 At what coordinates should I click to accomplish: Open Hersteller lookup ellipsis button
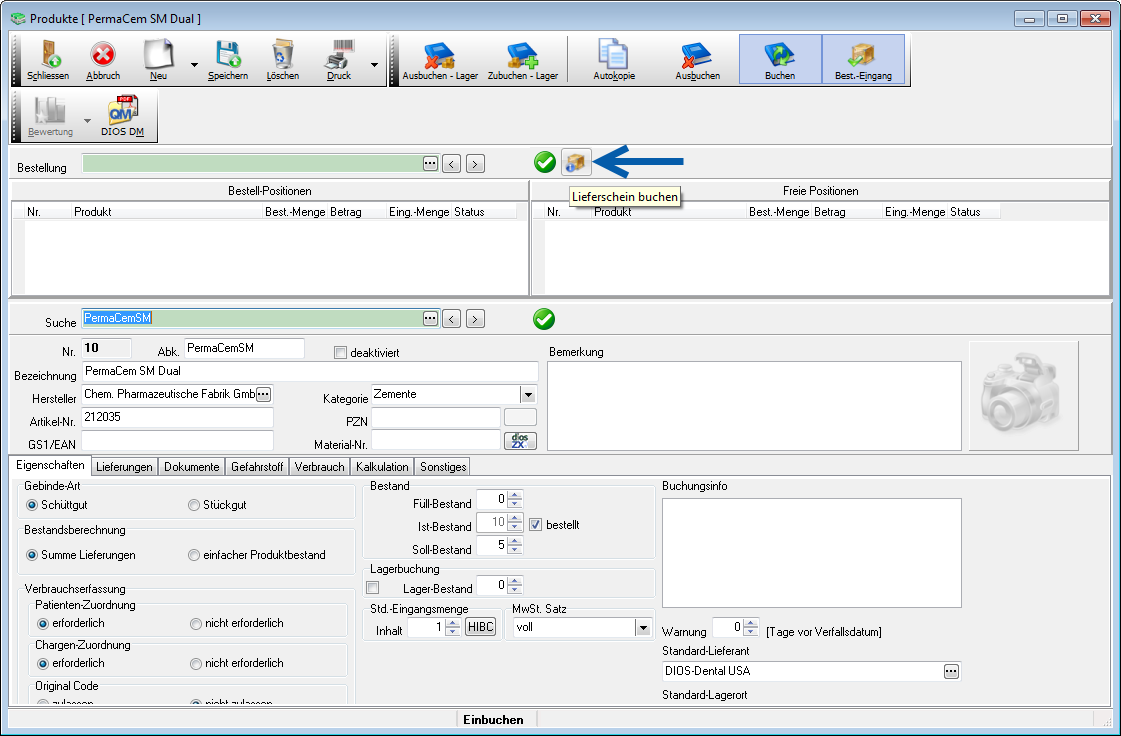pyautogui.click(x=264, y=394)
